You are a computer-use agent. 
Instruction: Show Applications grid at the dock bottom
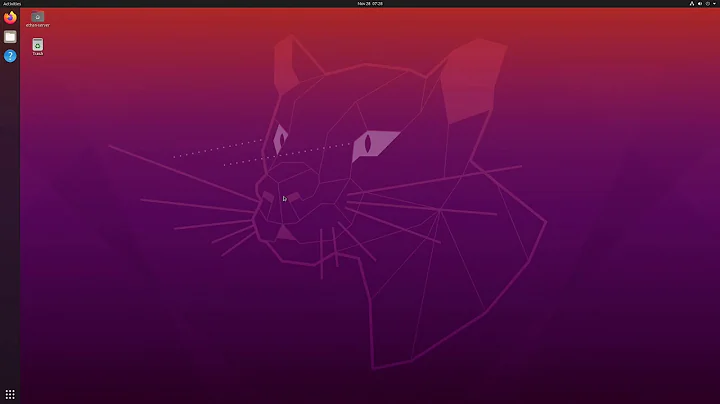click(x=10, y=394)
